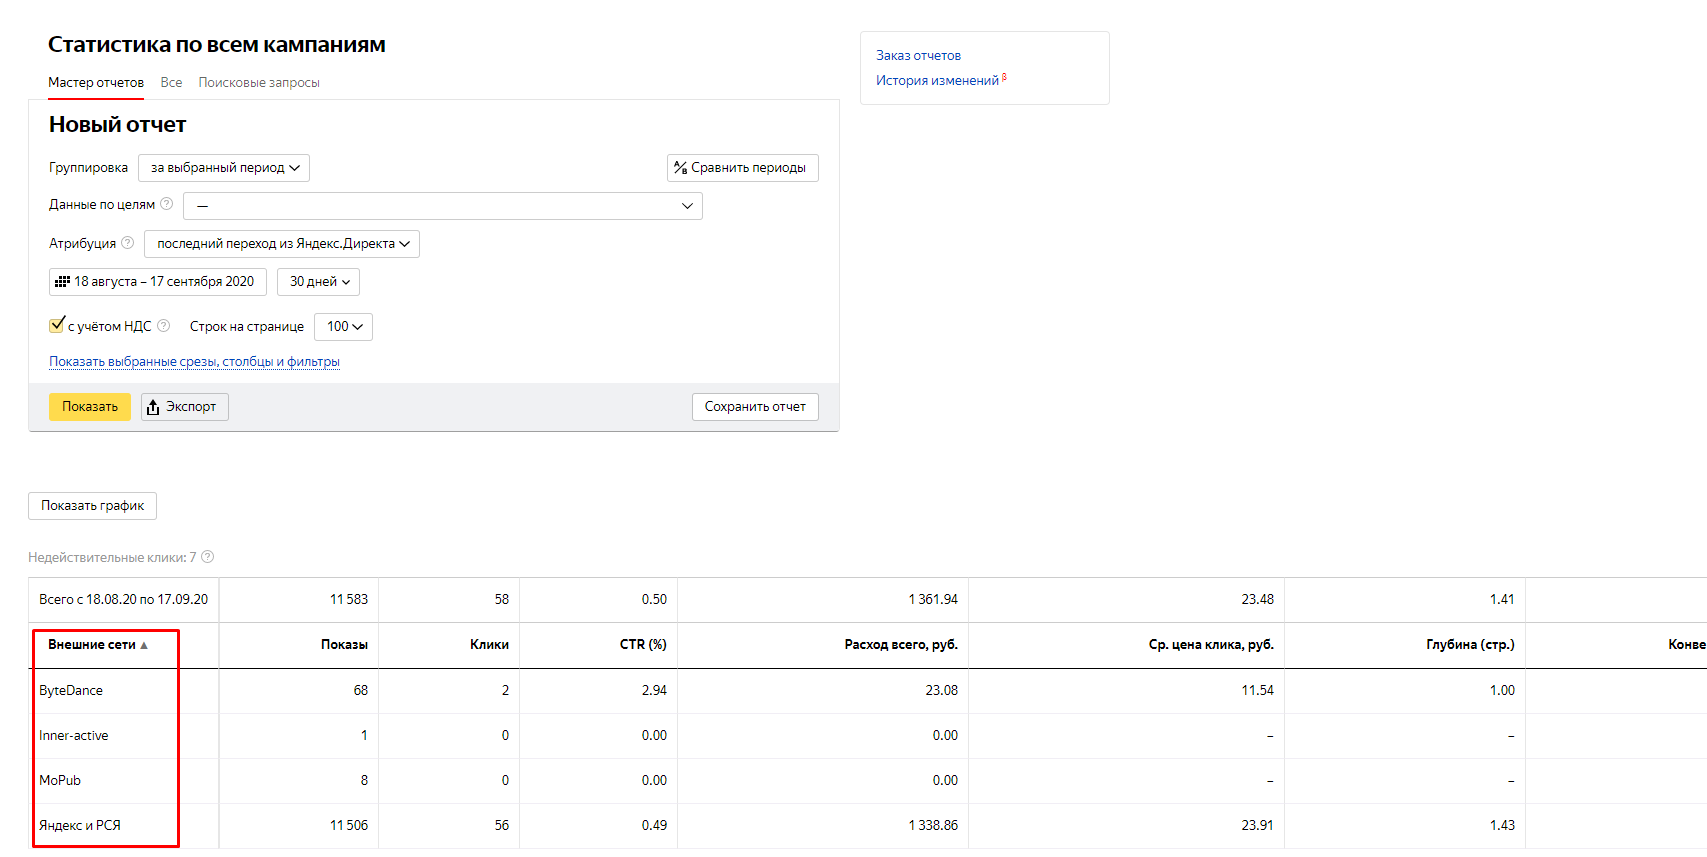This screenshot has height=857, width=1707.
Task: Click the help icon next to с учётом НДС
Action: coord(164,326)
